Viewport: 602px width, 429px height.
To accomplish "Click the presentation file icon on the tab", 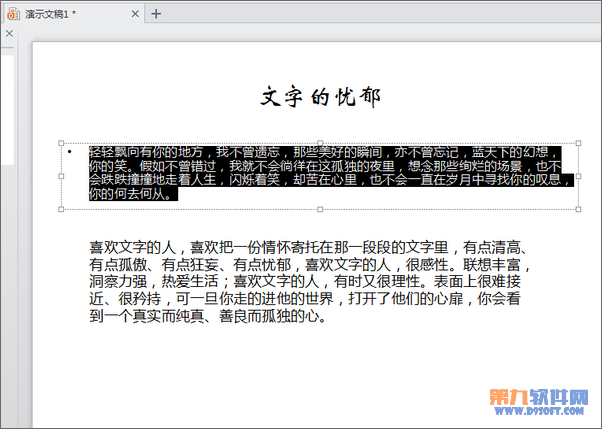I will [x=12, y=13].
